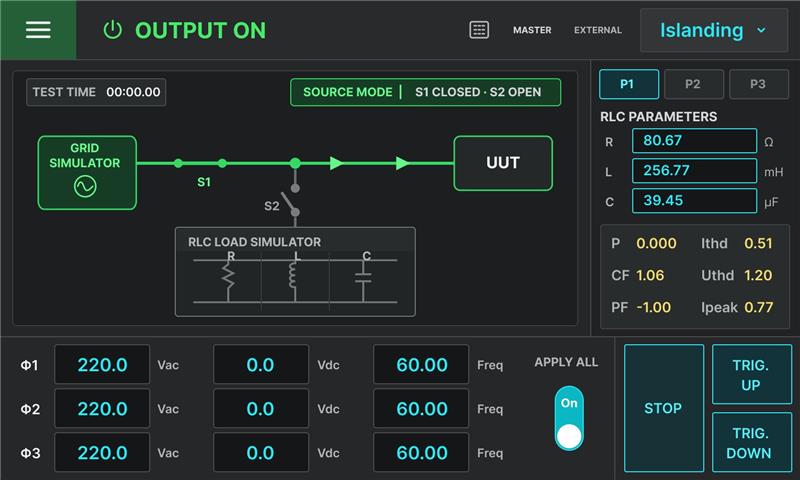Switch to the P3 tab
The width and height of the screenshot is (800, 480).
(759, 84)
